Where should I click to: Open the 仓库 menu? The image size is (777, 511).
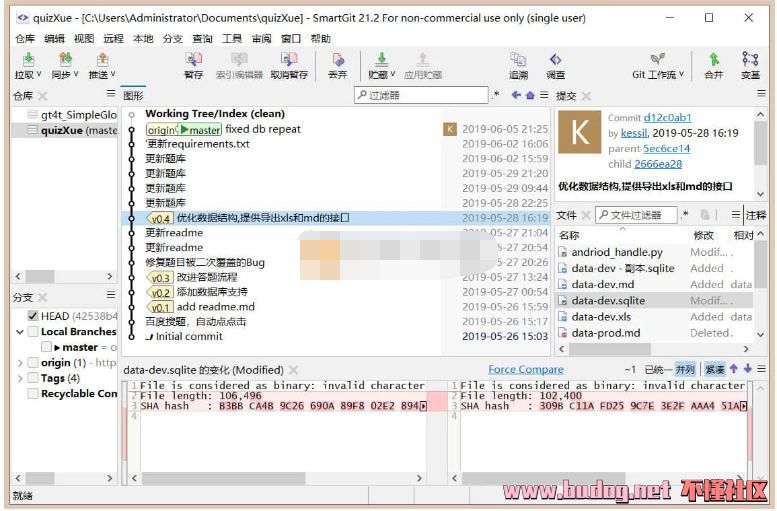25,39
